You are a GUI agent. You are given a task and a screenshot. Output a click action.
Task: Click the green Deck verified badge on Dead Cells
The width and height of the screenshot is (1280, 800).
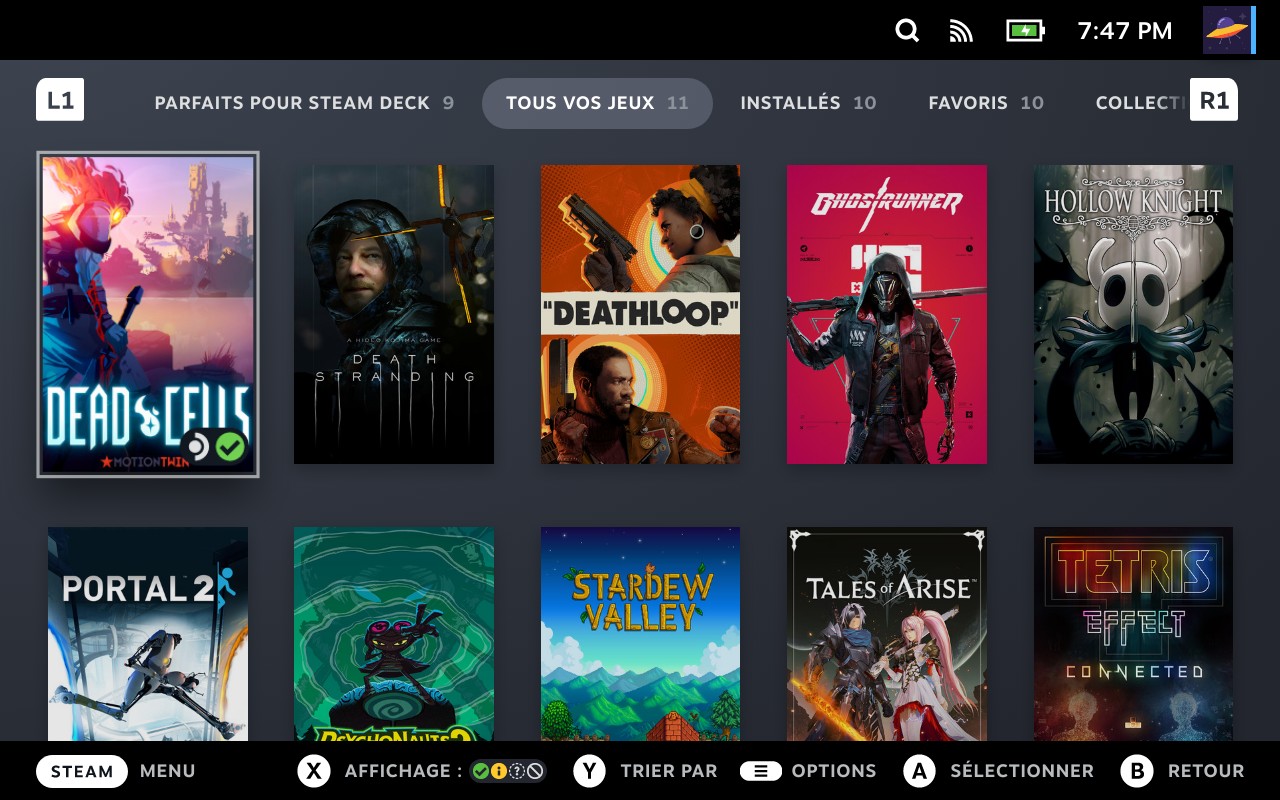tap(231, 446)
